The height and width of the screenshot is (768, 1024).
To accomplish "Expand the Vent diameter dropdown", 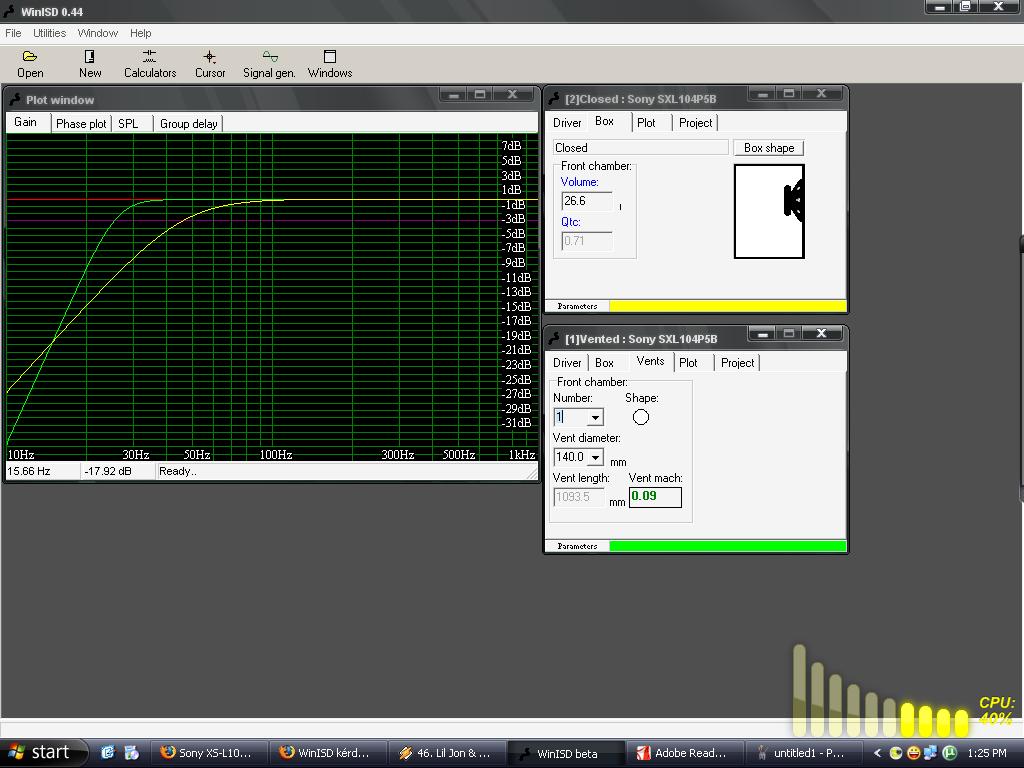I will pos(595,458).
